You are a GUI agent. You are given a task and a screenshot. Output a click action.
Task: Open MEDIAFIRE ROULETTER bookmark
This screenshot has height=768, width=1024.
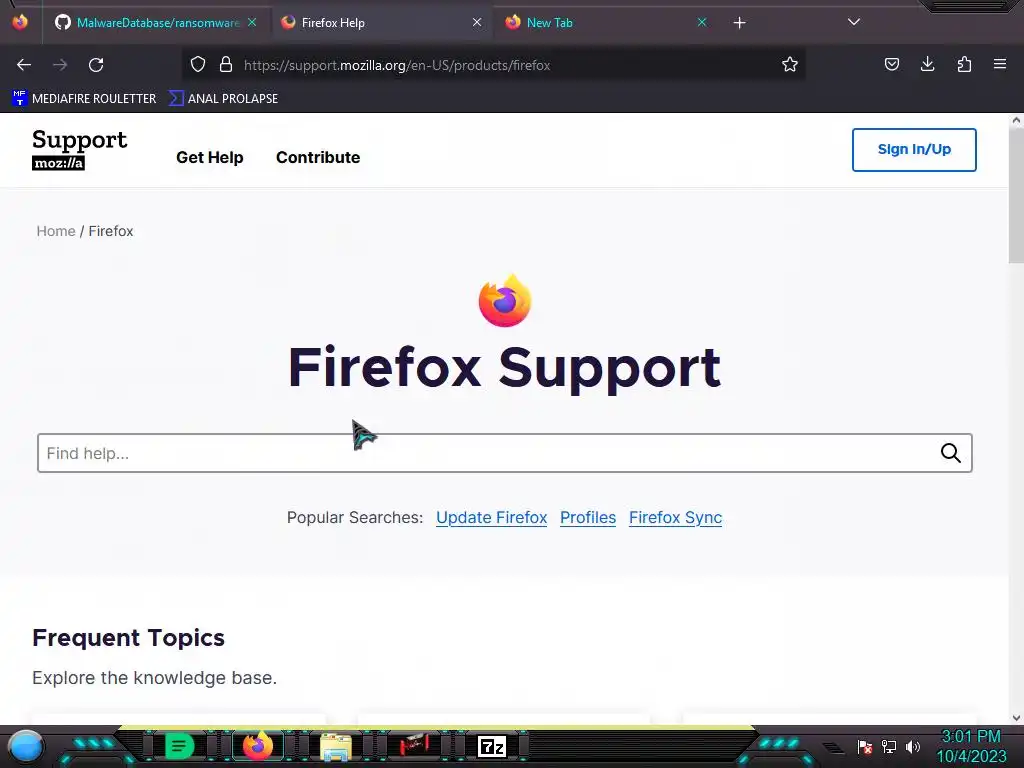click(84, 99)
